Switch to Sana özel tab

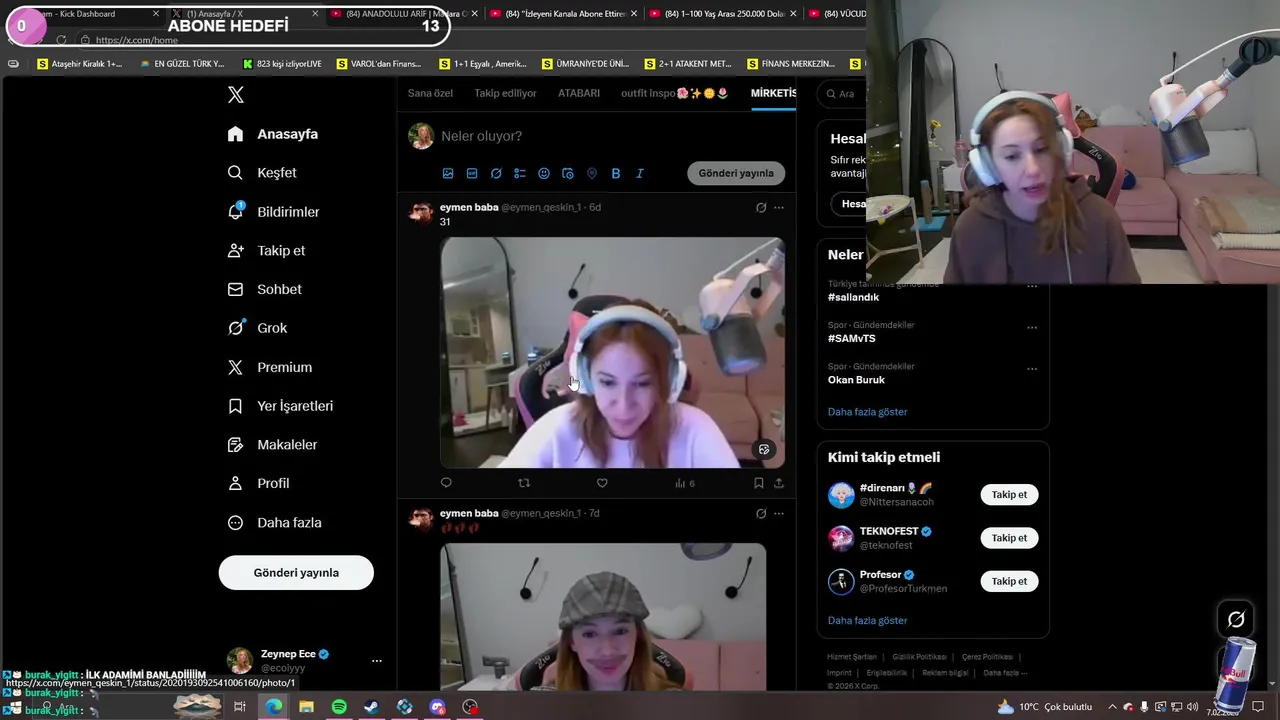pyautogui.click(x=430, y=93)
